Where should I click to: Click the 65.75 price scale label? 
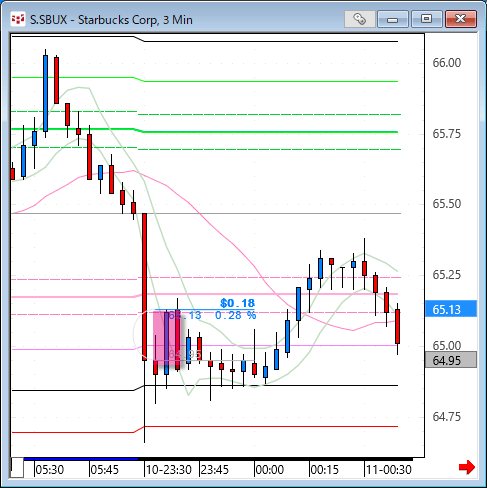pos(447,134)
